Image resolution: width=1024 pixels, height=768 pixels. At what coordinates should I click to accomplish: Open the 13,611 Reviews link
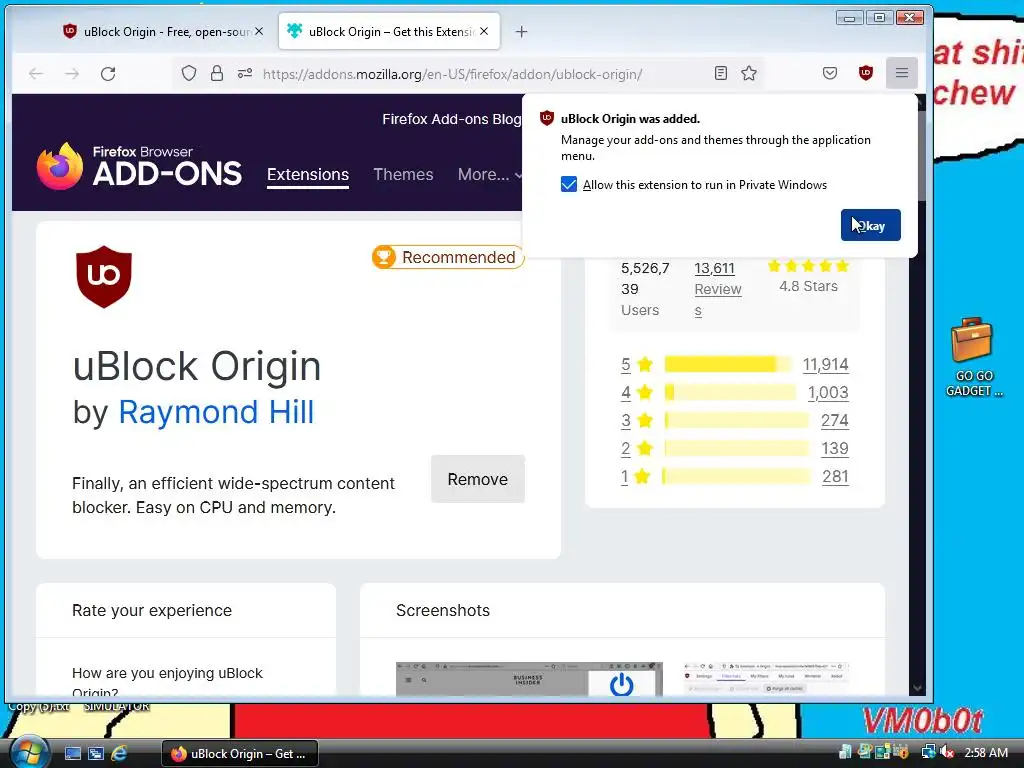(x=717, y=289)
